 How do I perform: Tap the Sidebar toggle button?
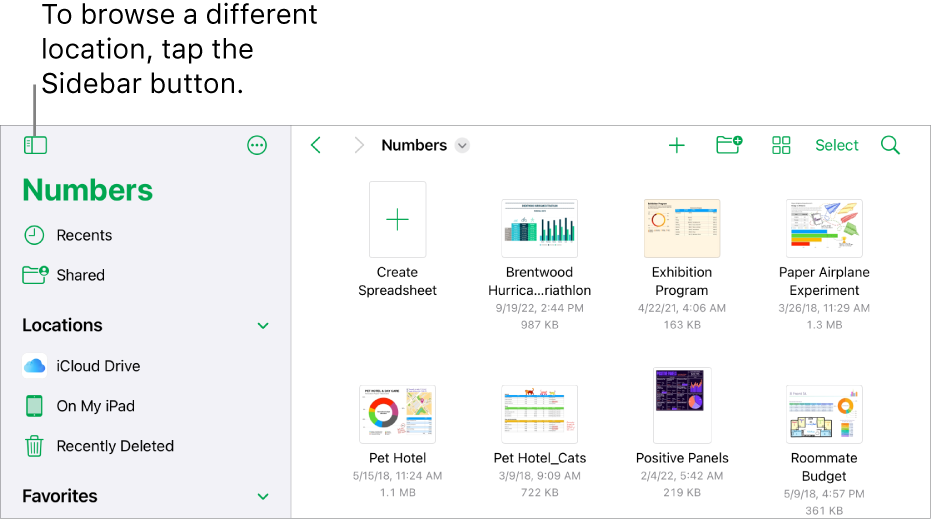[35, 145]
